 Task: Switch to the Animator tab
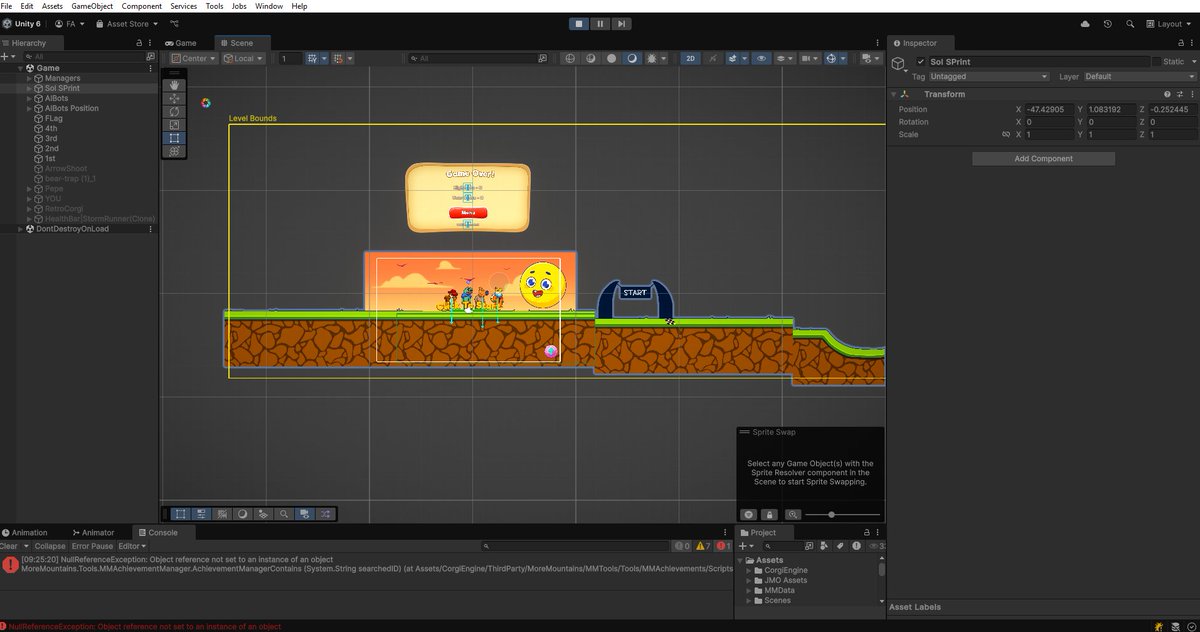94,532
